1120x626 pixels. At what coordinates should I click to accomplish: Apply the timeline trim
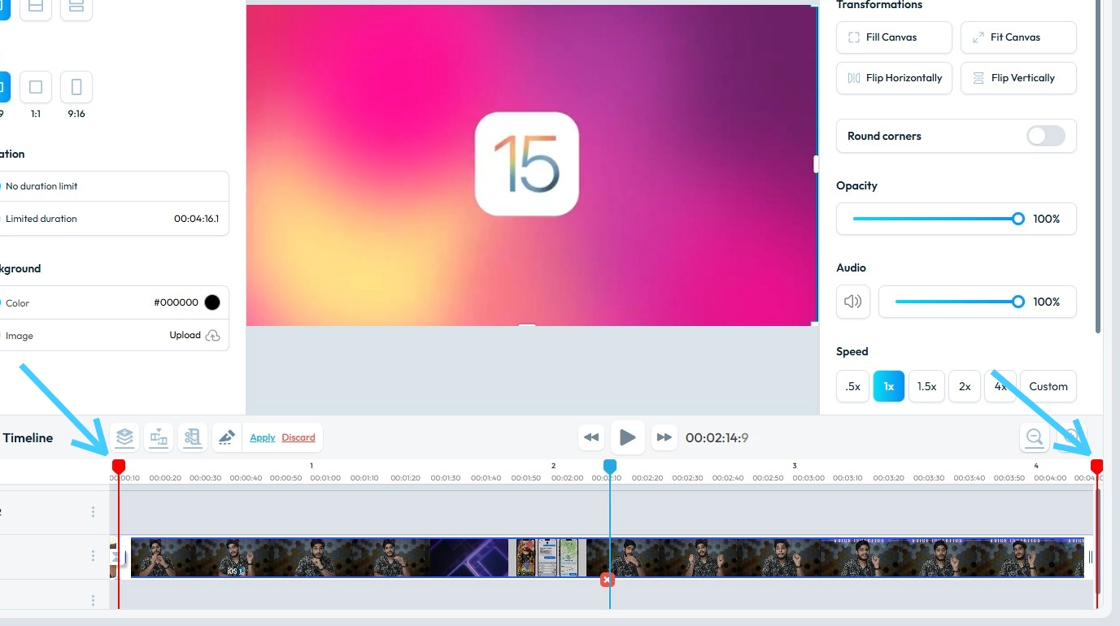262,437
